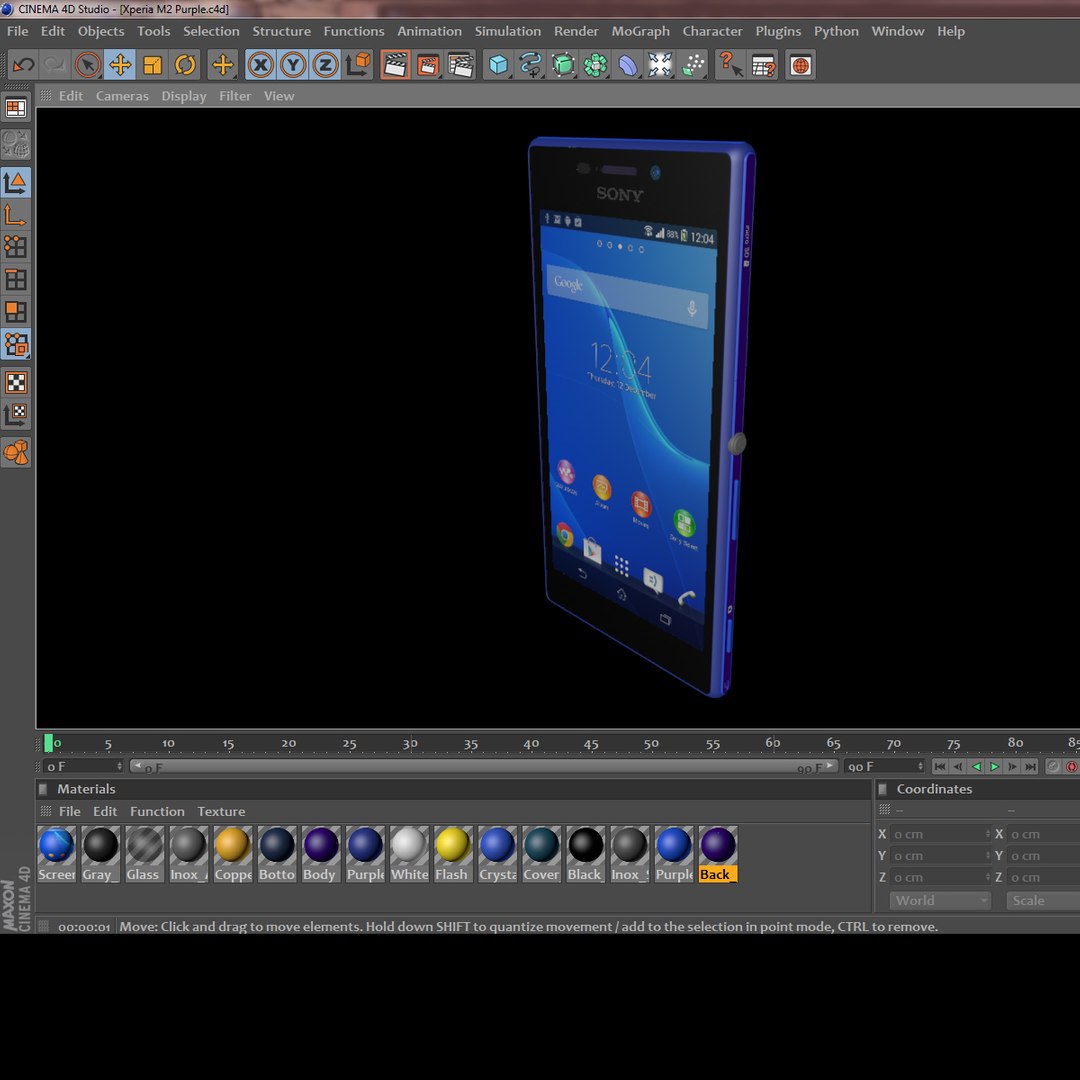This screenshot has width=1080, height=1080.
Task: Open the viewport Display menu
Action: point(184,96)
